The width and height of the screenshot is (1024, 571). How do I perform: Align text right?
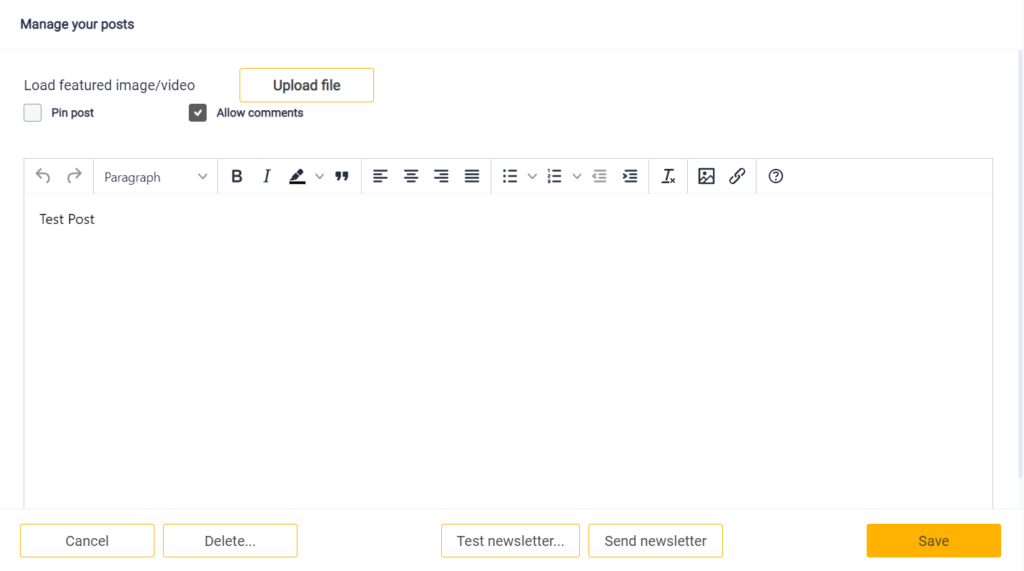click(x=441, y=176)
